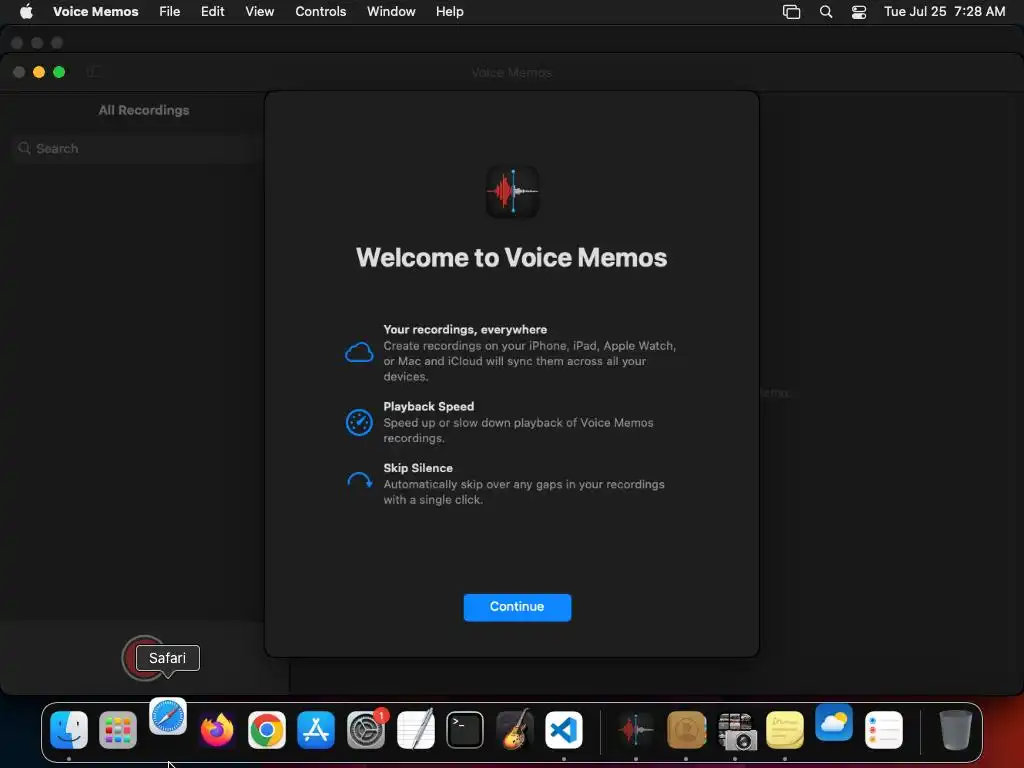
Task: Open App Store from the Dock
Action: (x=316, y=729)
